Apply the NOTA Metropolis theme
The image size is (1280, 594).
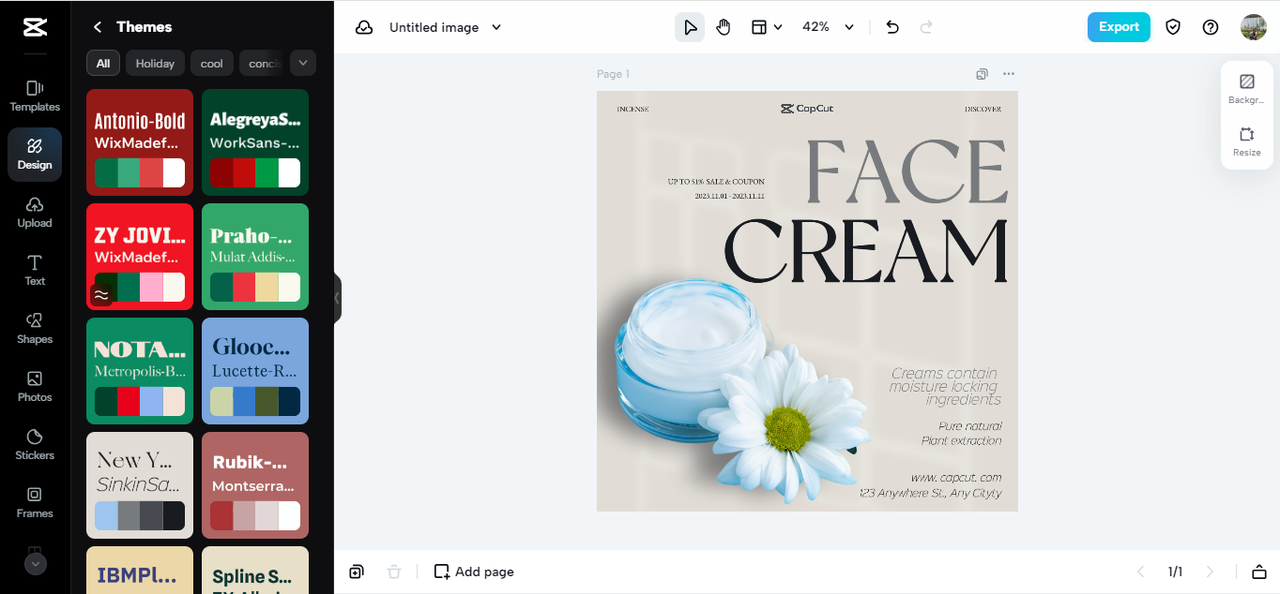click(140, 371)
